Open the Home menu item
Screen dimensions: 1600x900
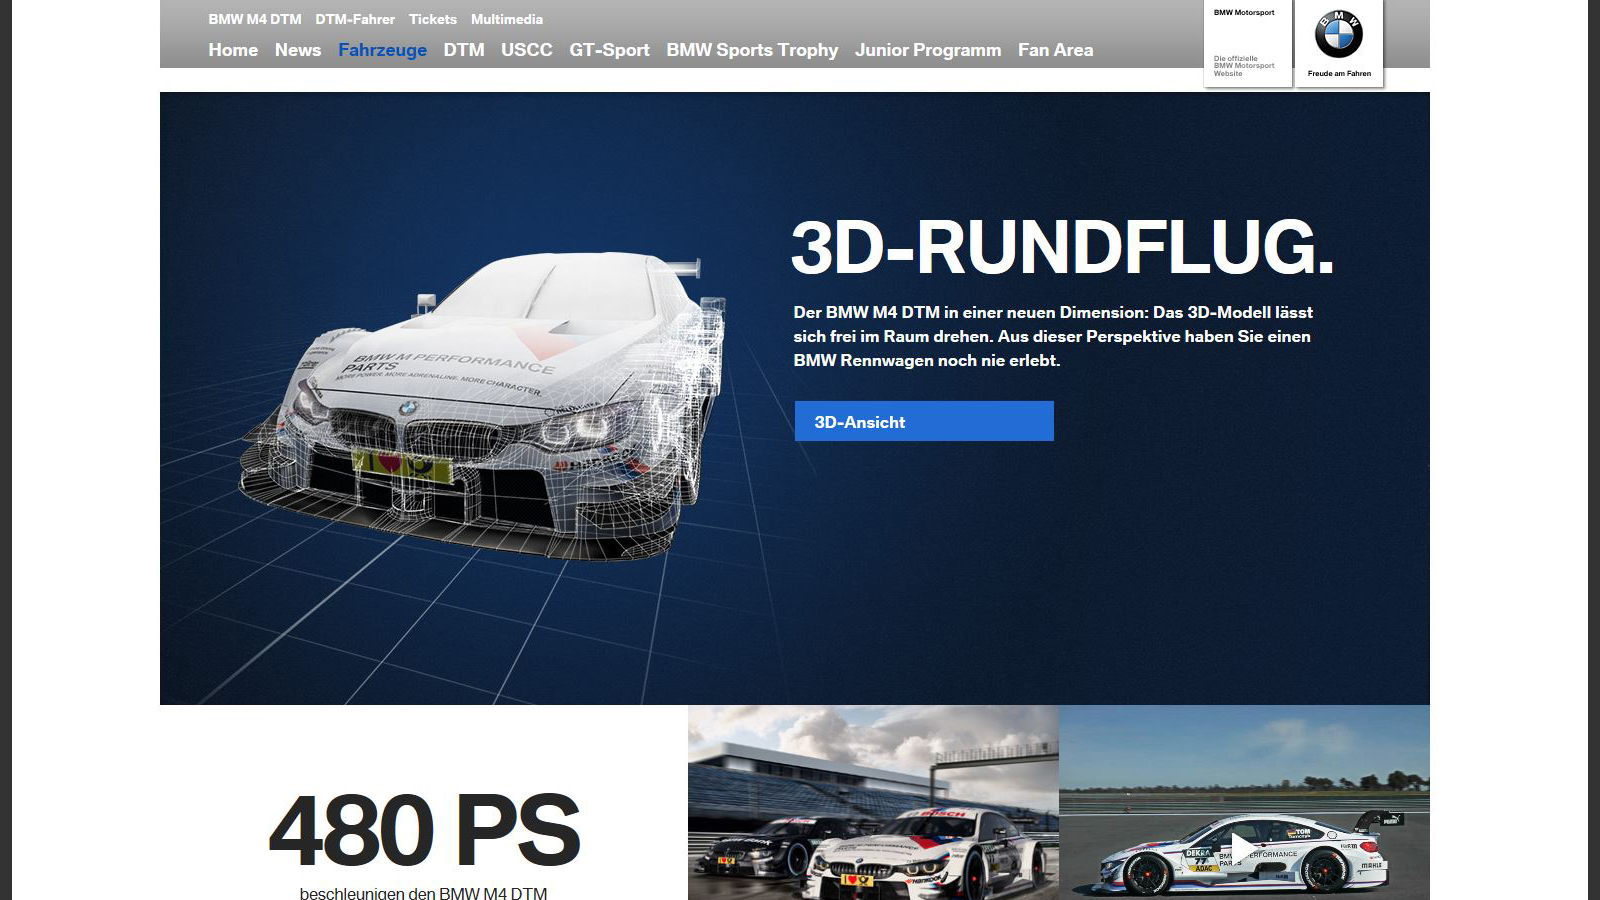tap(233, 50)
